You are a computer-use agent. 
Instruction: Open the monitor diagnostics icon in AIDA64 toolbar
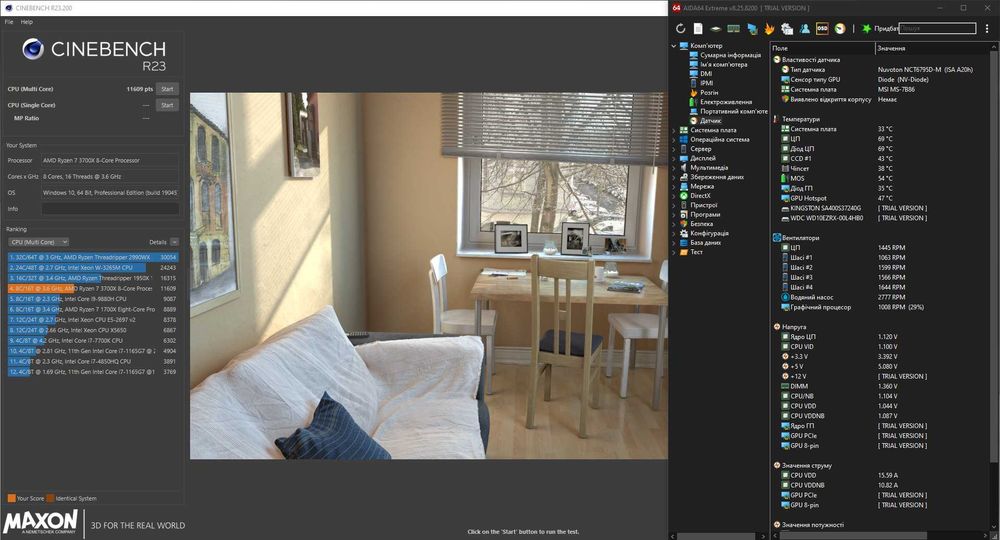(x=752, y=29)
